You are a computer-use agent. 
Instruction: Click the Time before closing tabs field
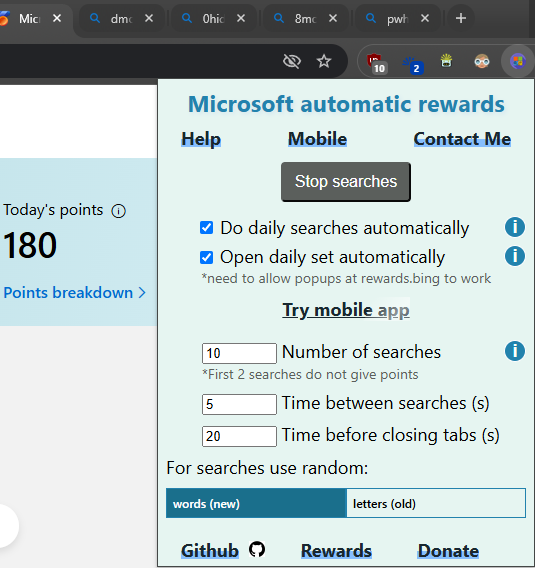[239, 436]
